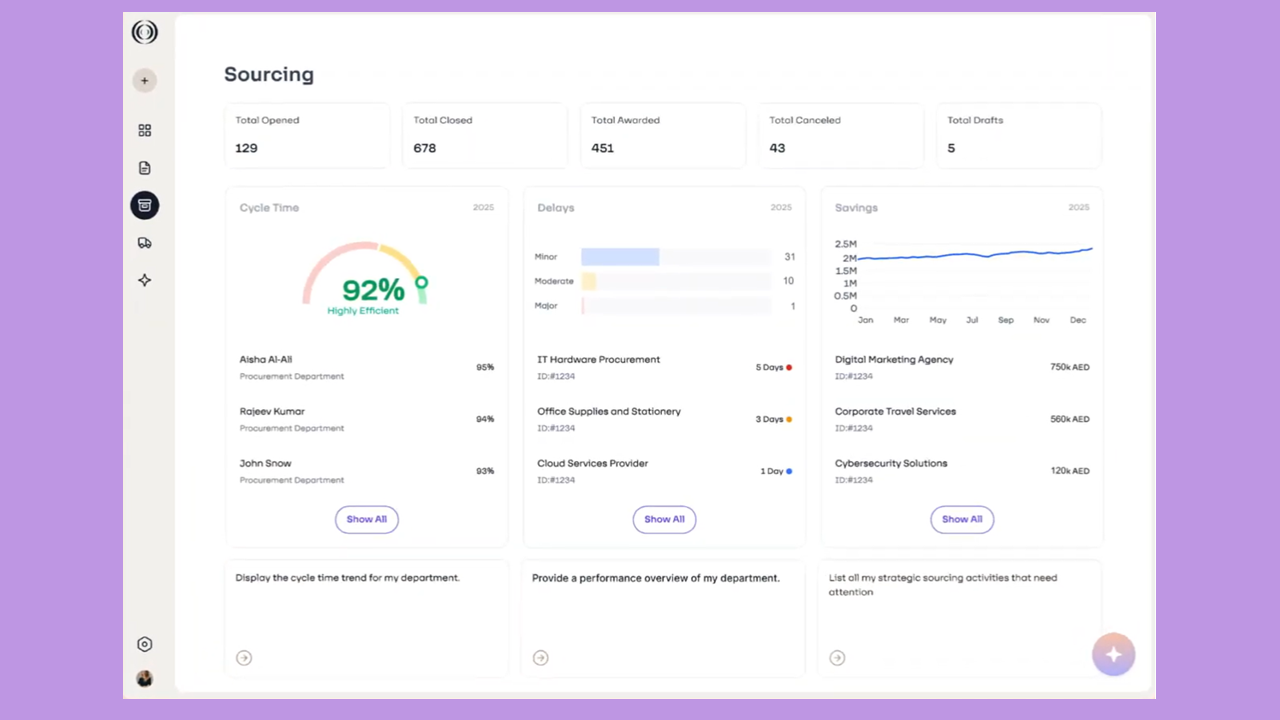This screenshot has width=1280, height=720.
Task: Click Show All under Savings
Action: tap(962, 519)
